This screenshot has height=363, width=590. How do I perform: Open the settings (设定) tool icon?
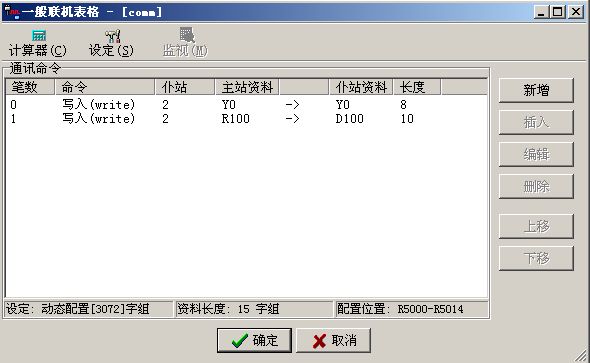tap(113, 36)
